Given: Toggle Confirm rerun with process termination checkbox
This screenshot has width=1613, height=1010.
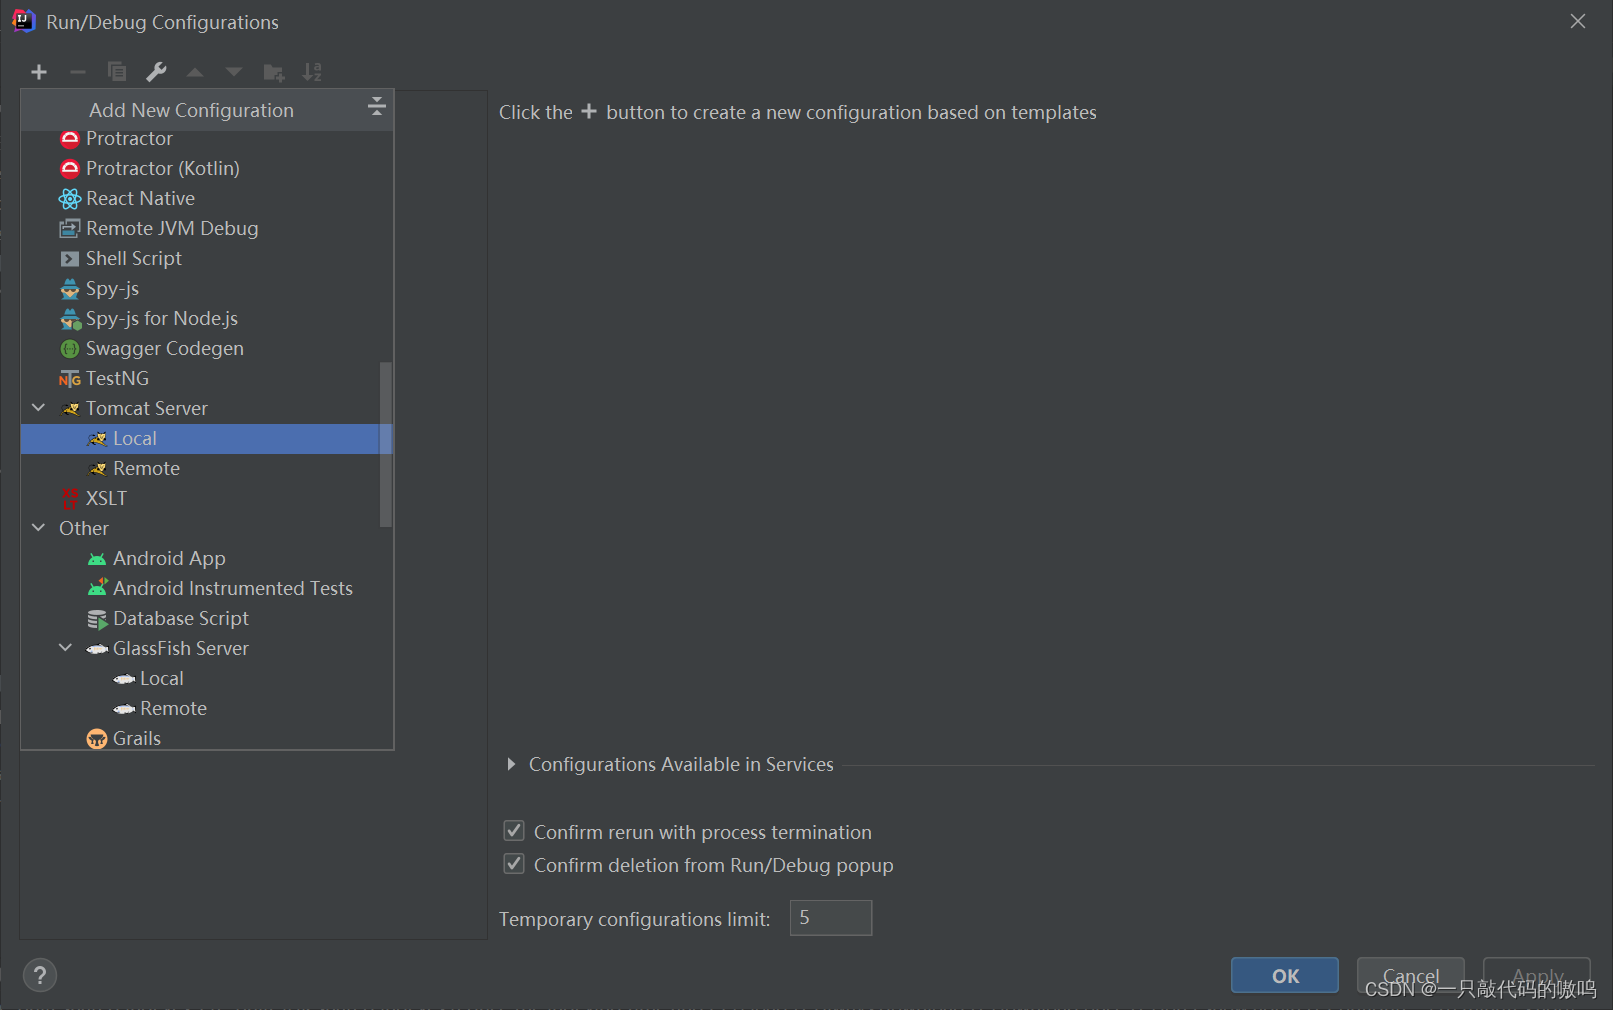Looking at the screenshot, I should [x=514, y=831].
